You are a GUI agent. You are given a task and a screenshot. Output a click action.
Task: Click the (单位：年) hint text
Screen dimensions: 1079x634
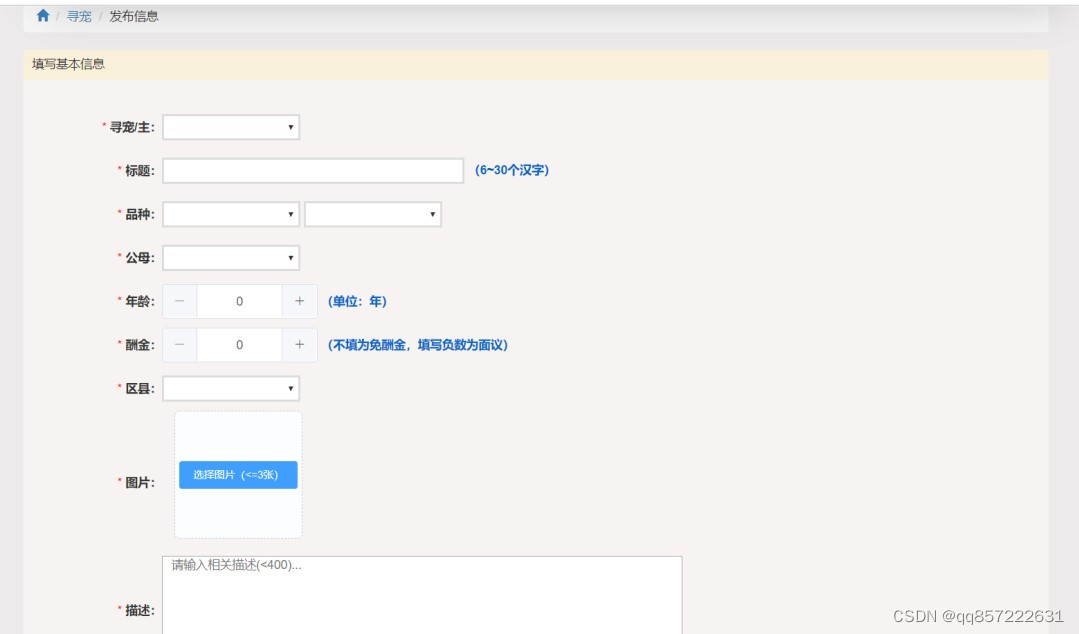tap(357, 302)
